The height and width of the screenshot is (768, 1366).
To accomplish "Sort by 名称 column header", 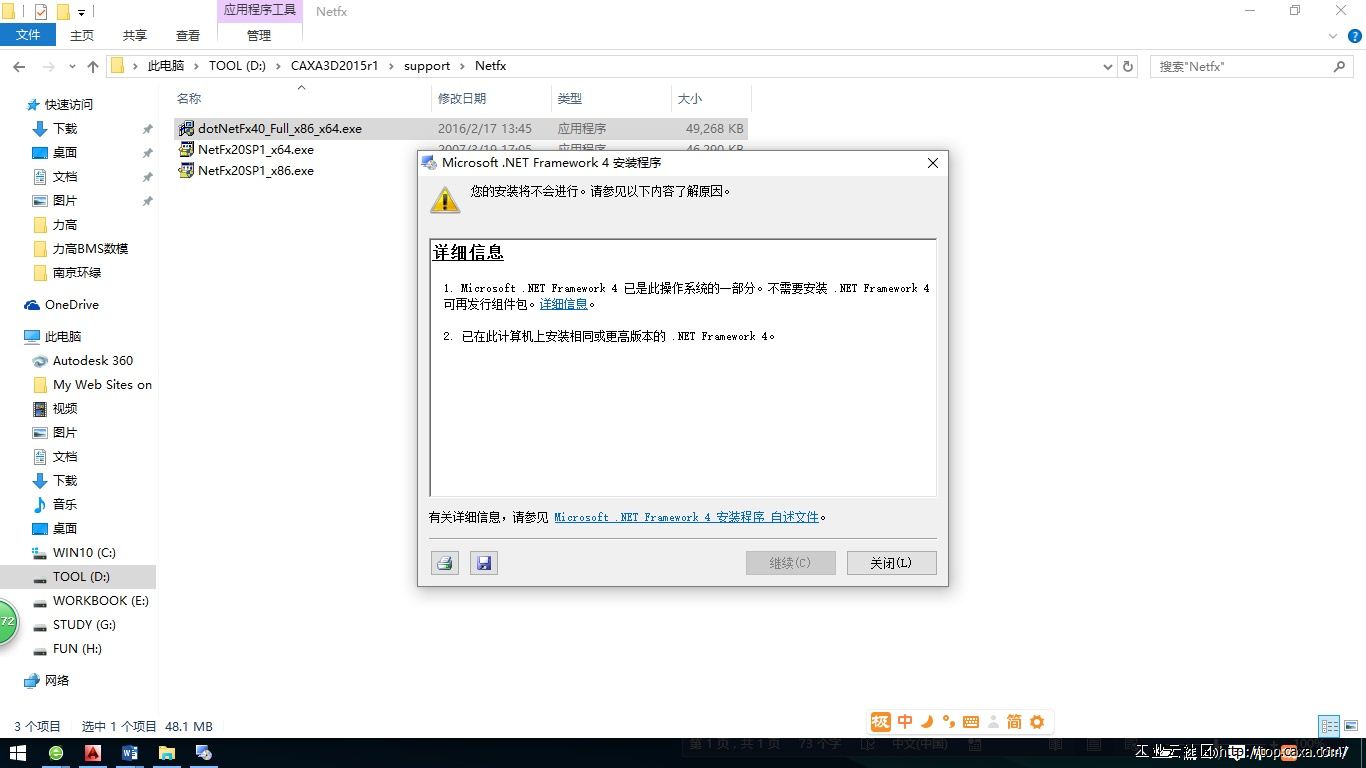I will tap(189, 98).
